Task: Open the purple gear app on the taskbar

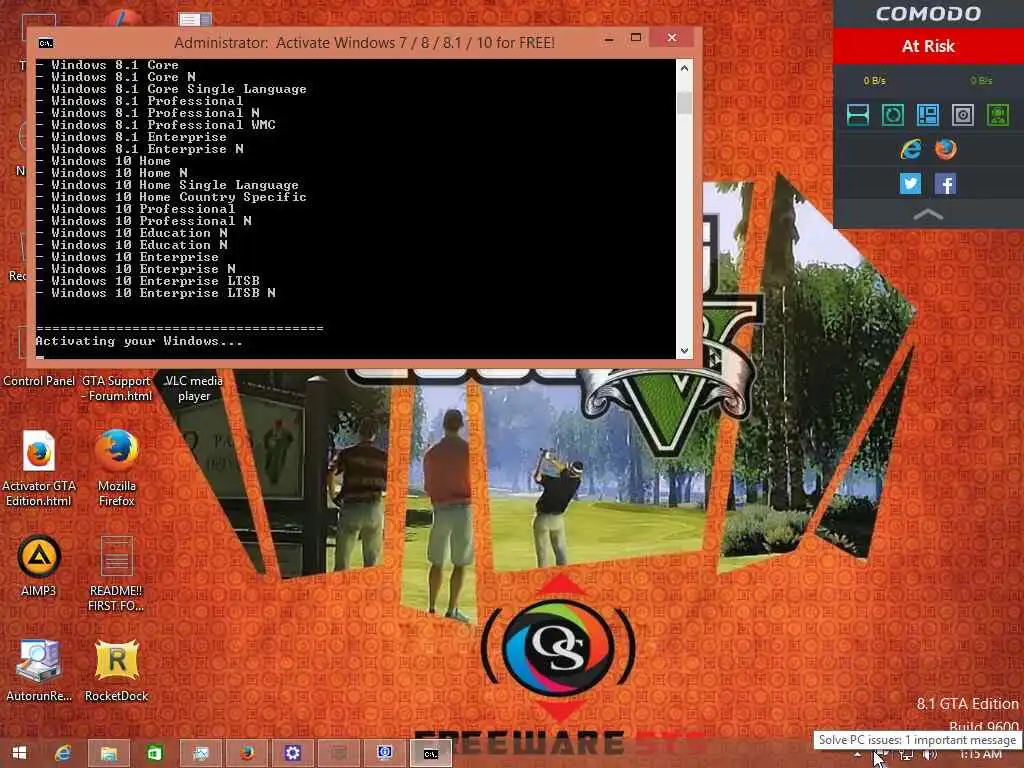Action: pyautogui.click(x=293, y=754)
